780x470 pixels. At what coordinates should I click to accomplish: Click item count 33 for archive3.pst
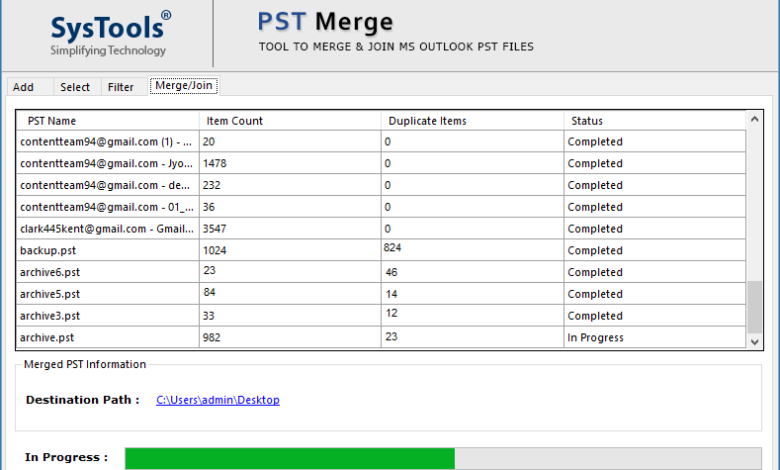[x=208, y=316]
